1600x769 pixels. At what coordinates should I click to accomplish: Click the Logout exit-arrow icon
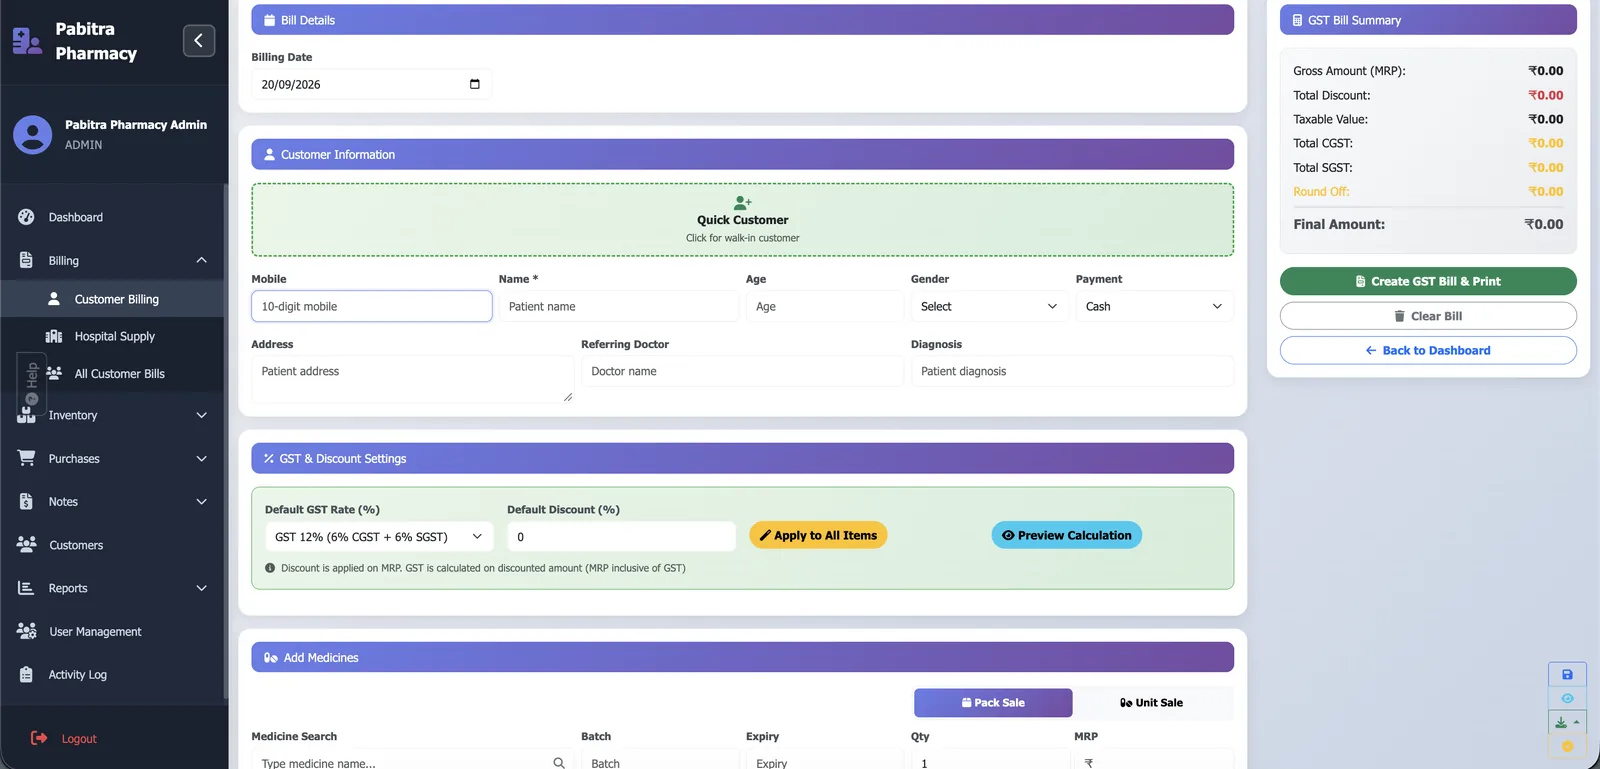39,738
